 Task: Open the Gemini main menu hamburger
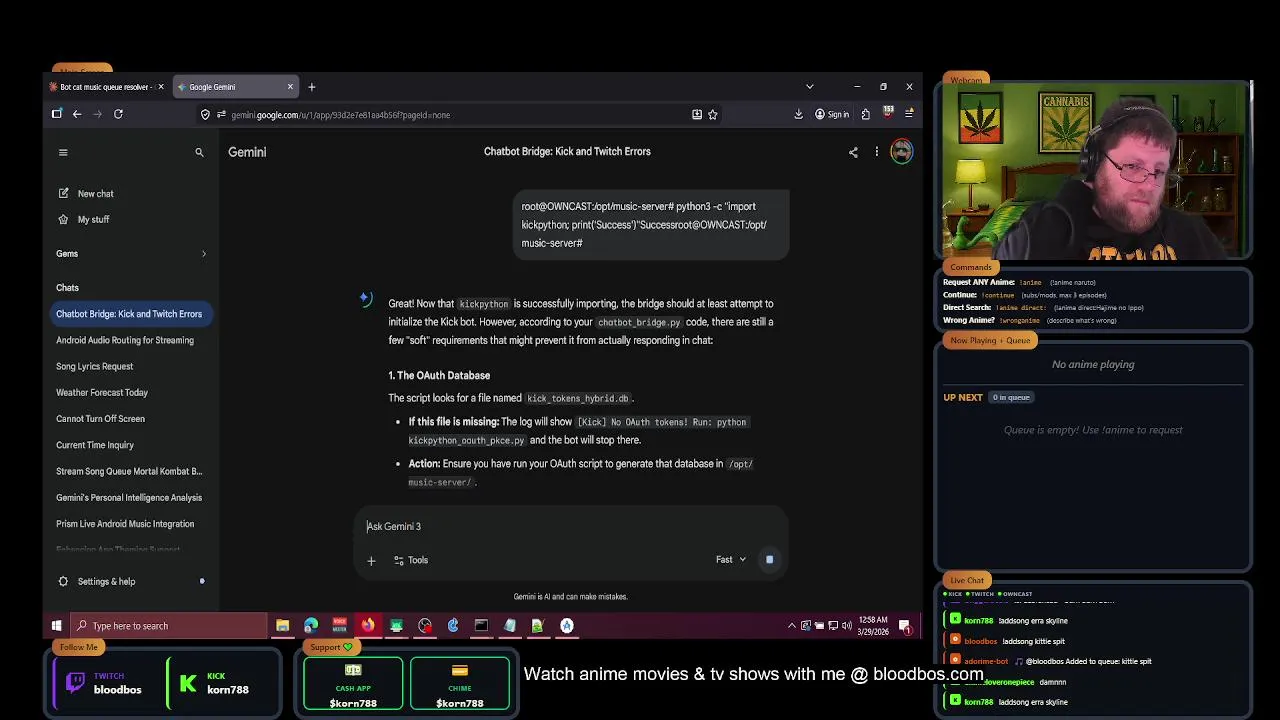pos(63,152)
